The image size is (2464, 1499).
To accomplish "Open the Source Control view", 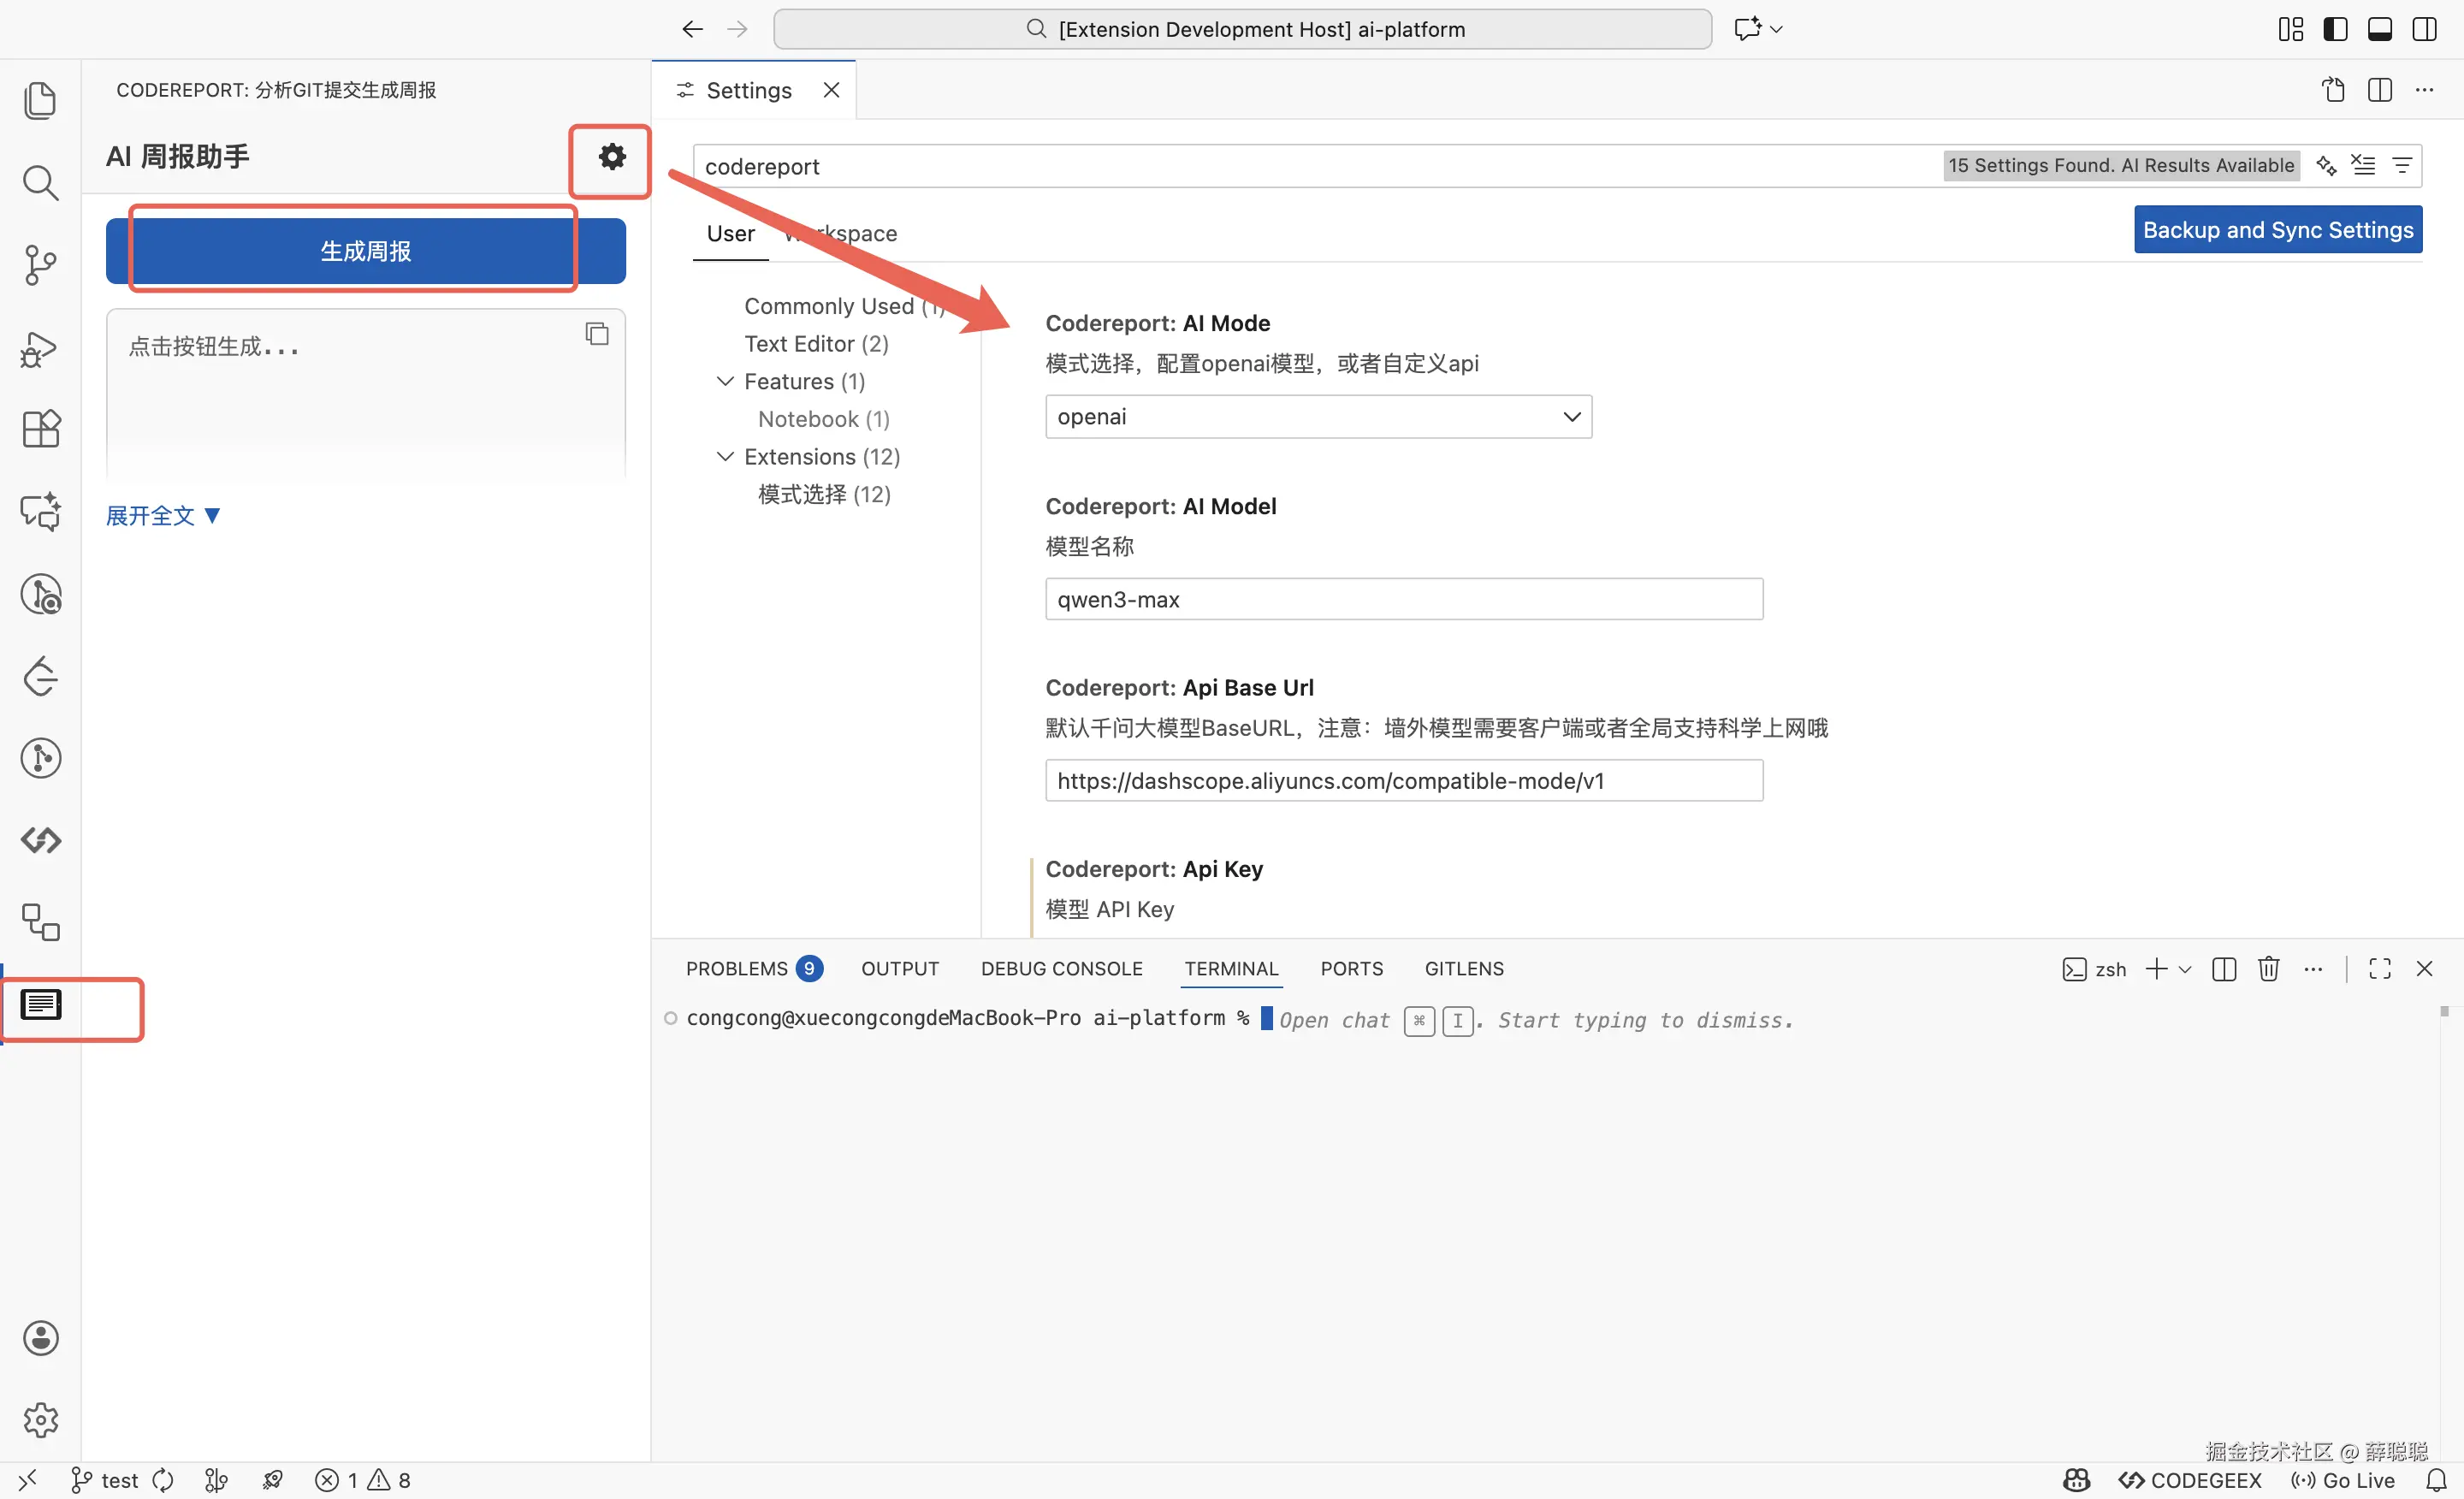I will [x=40, y=265].
